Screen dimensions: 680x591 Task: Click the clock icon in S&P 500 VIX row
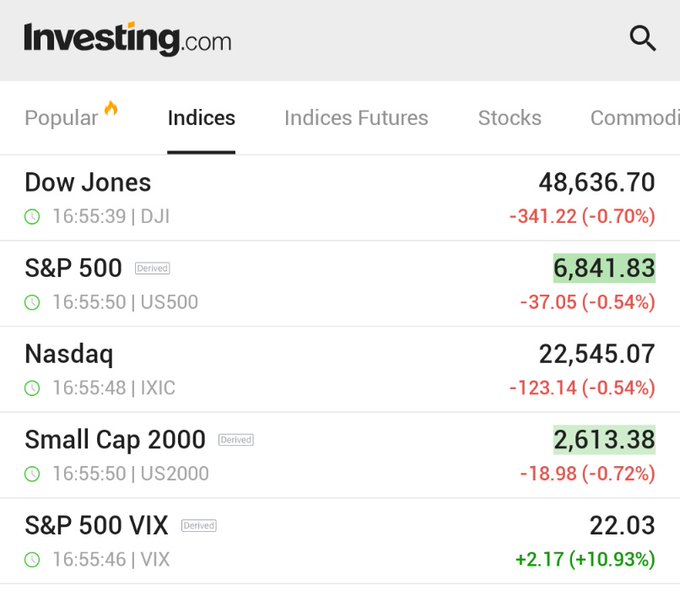tap(32, 560)
